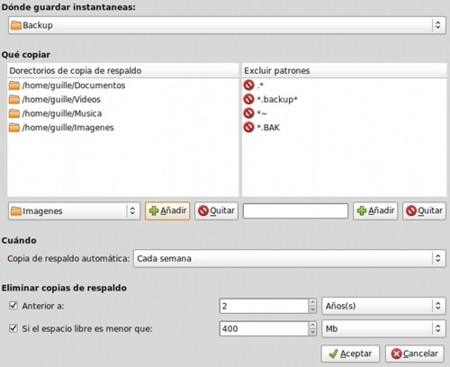Click folder icon of Musica entry
Image resolution: width=450 pixels, height=367 pixels.
coord(14,113)
